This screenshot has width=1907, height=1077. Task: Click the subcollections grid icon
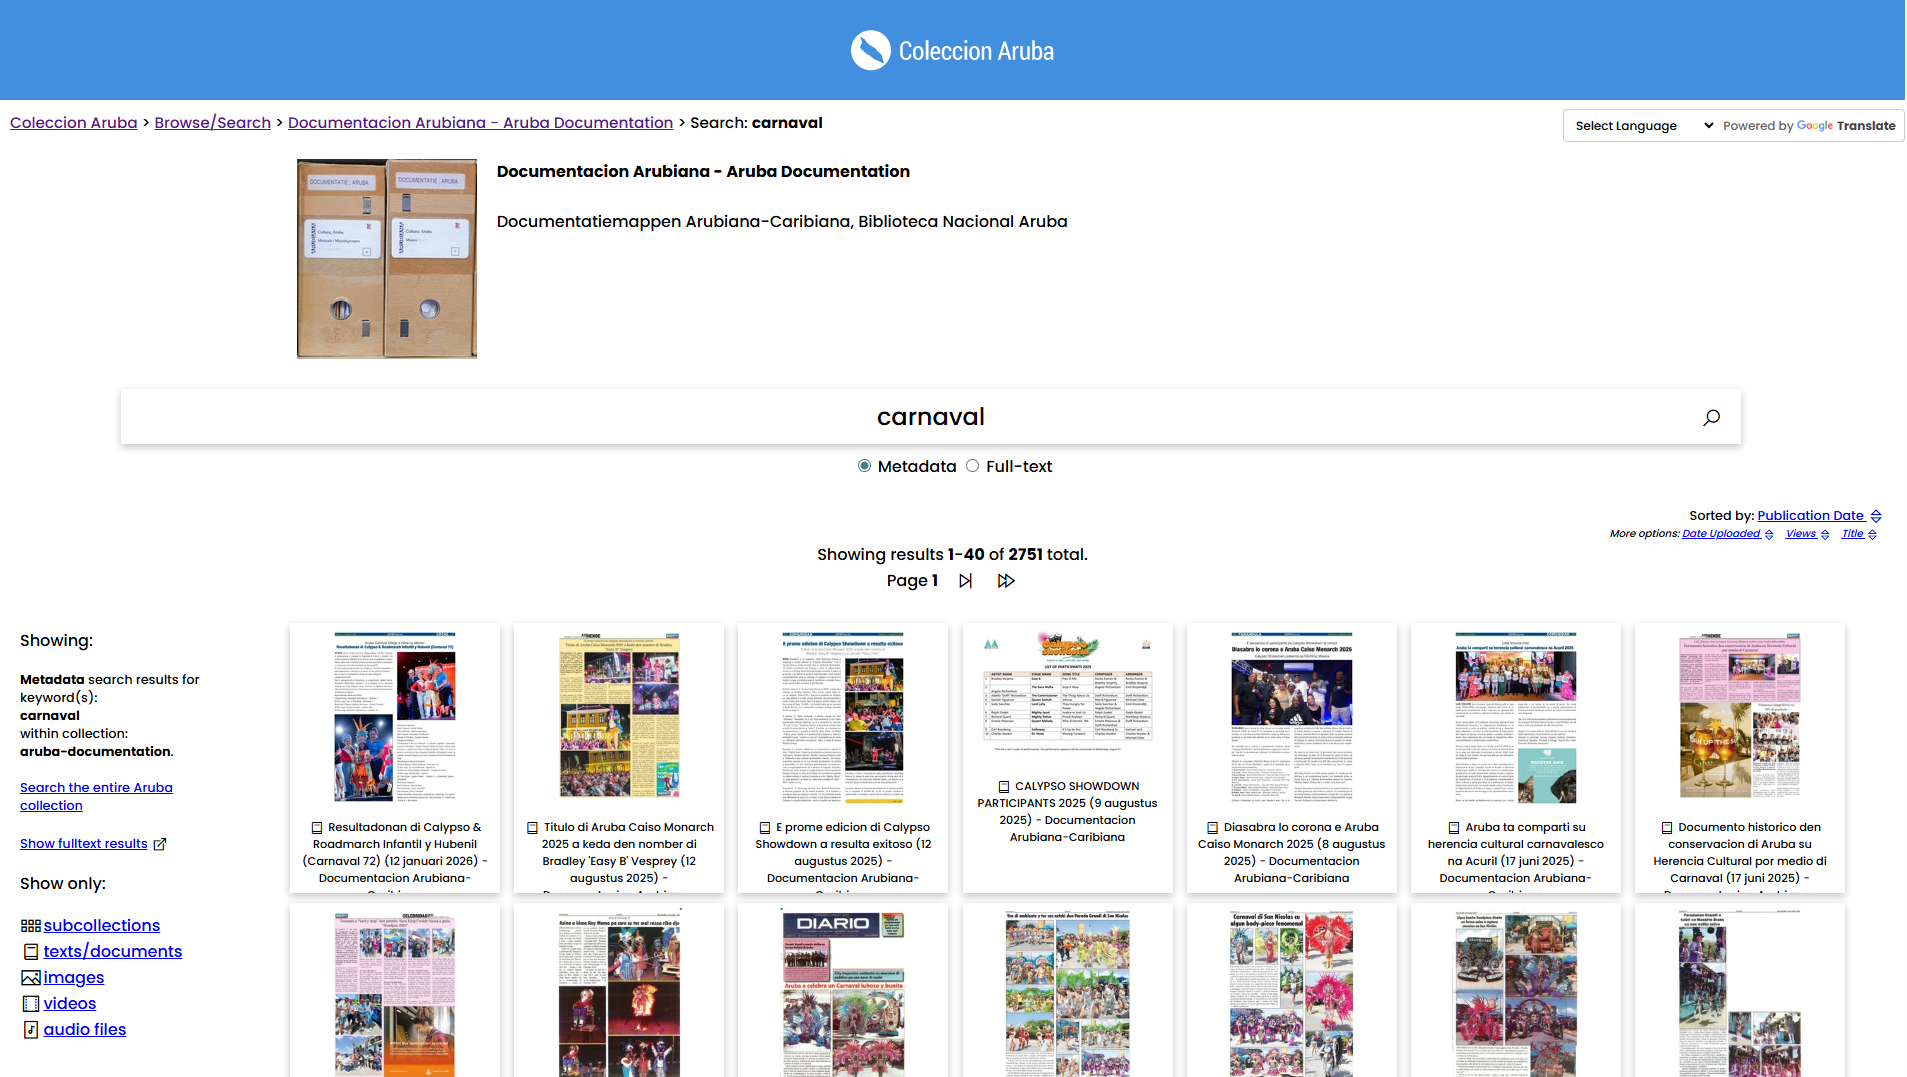(x=30, y=926)
